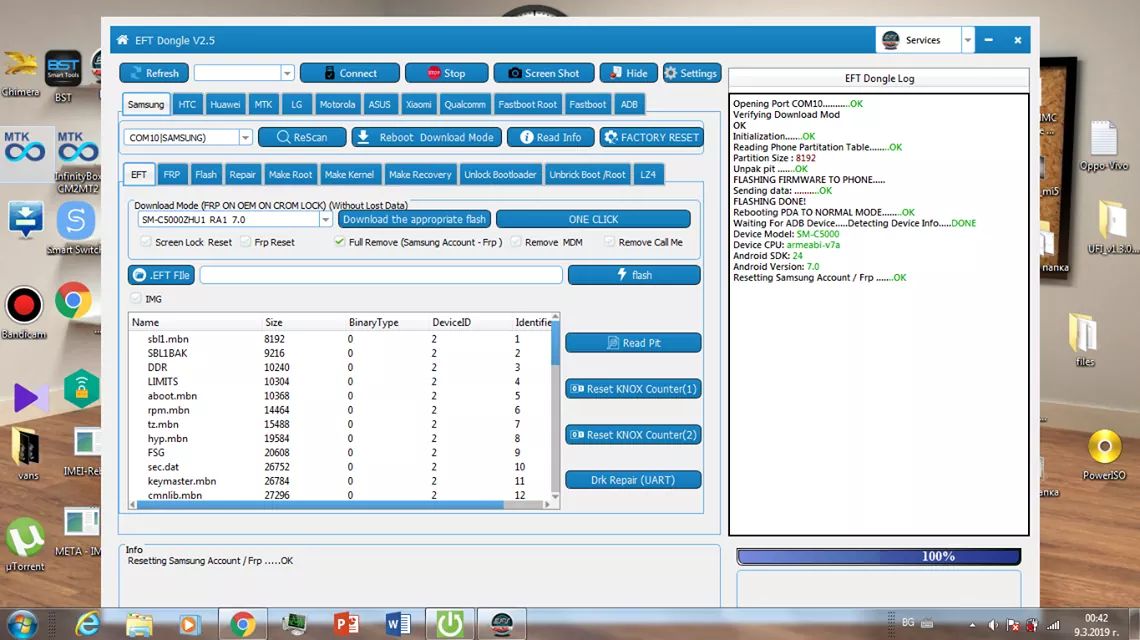This screenshot has width=1140, height=640.
Task: Browse for an .EFT File
Action: click(161, 275)
